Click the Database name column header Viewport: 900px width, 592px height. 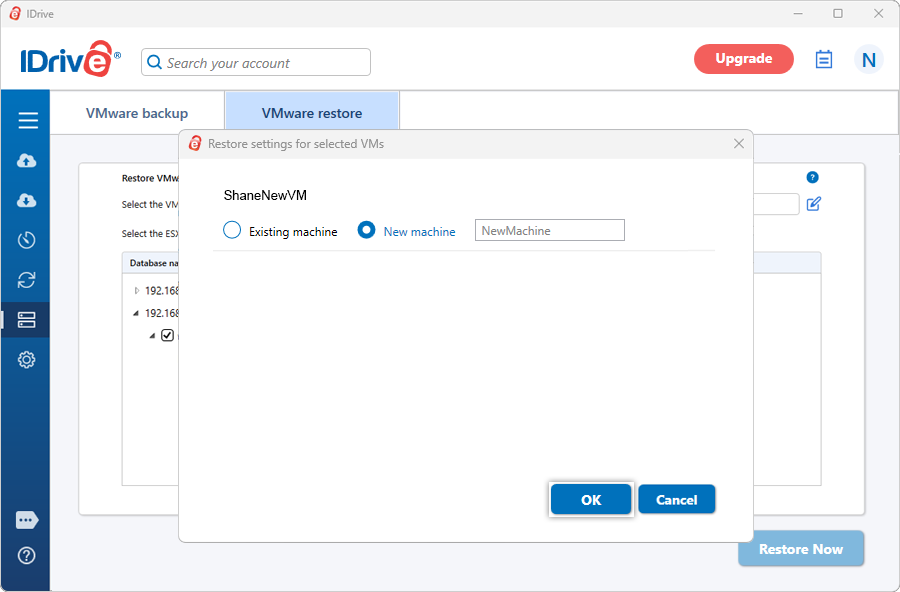coord(154,263)
